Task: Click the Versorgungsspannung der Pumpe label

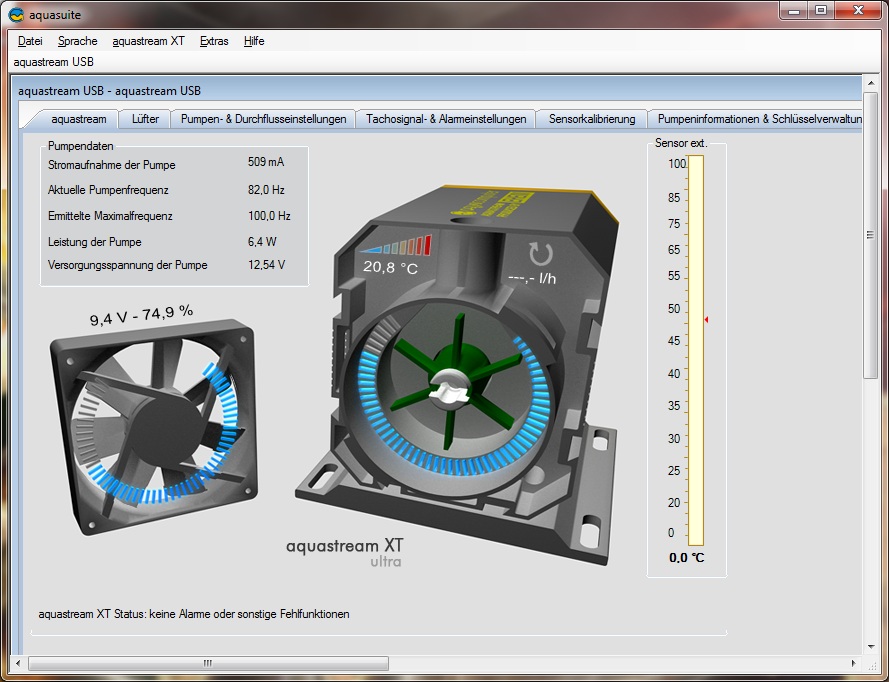Action: tap(128, 265)
